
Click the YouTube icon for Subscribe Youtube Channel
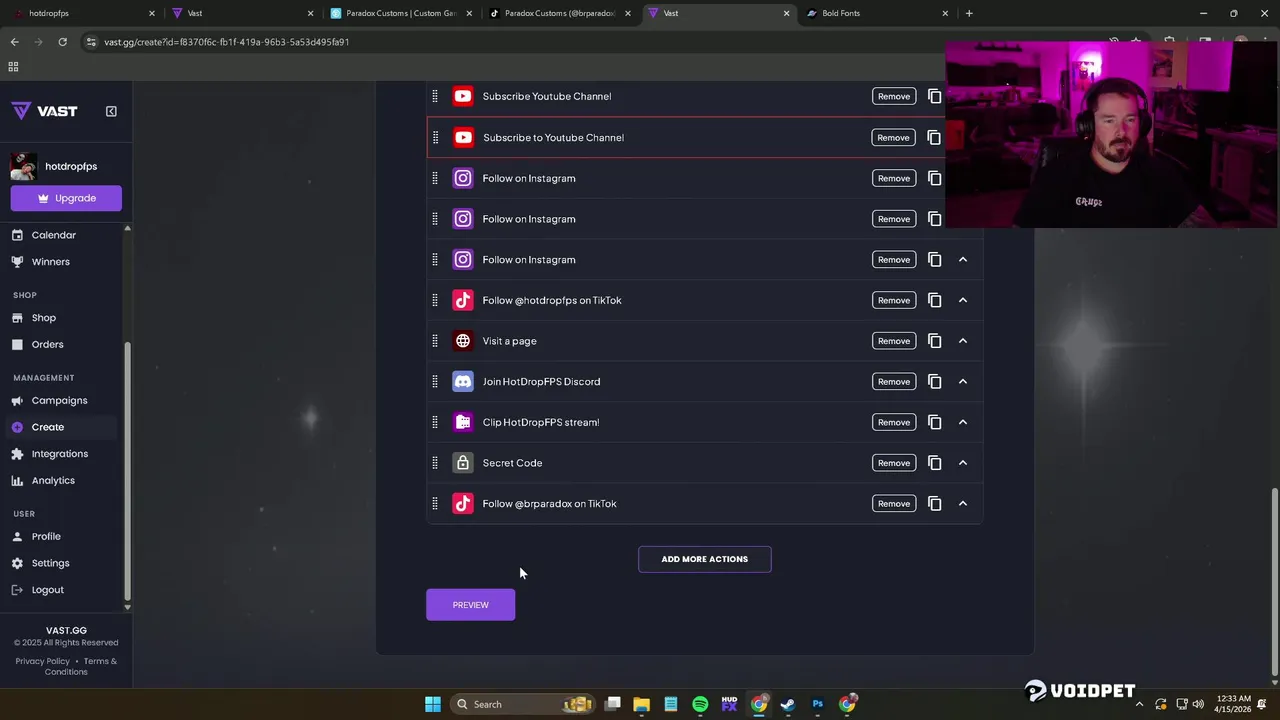462,96
